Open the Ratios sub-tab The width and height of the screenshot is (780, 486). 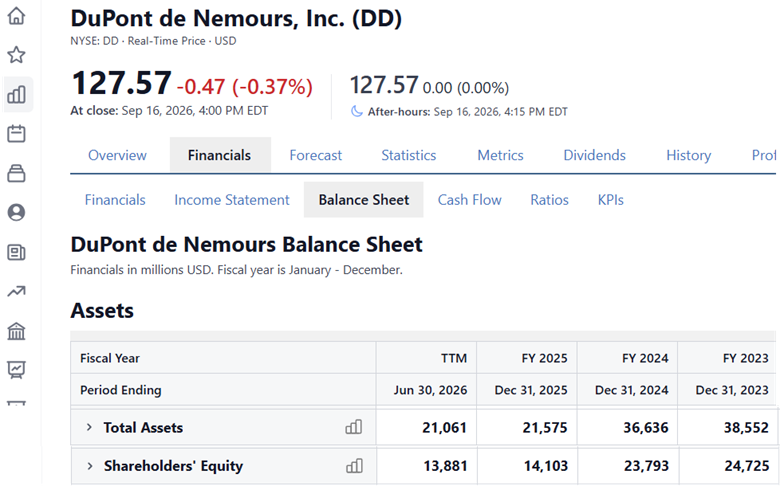click(x=549, y=199)
